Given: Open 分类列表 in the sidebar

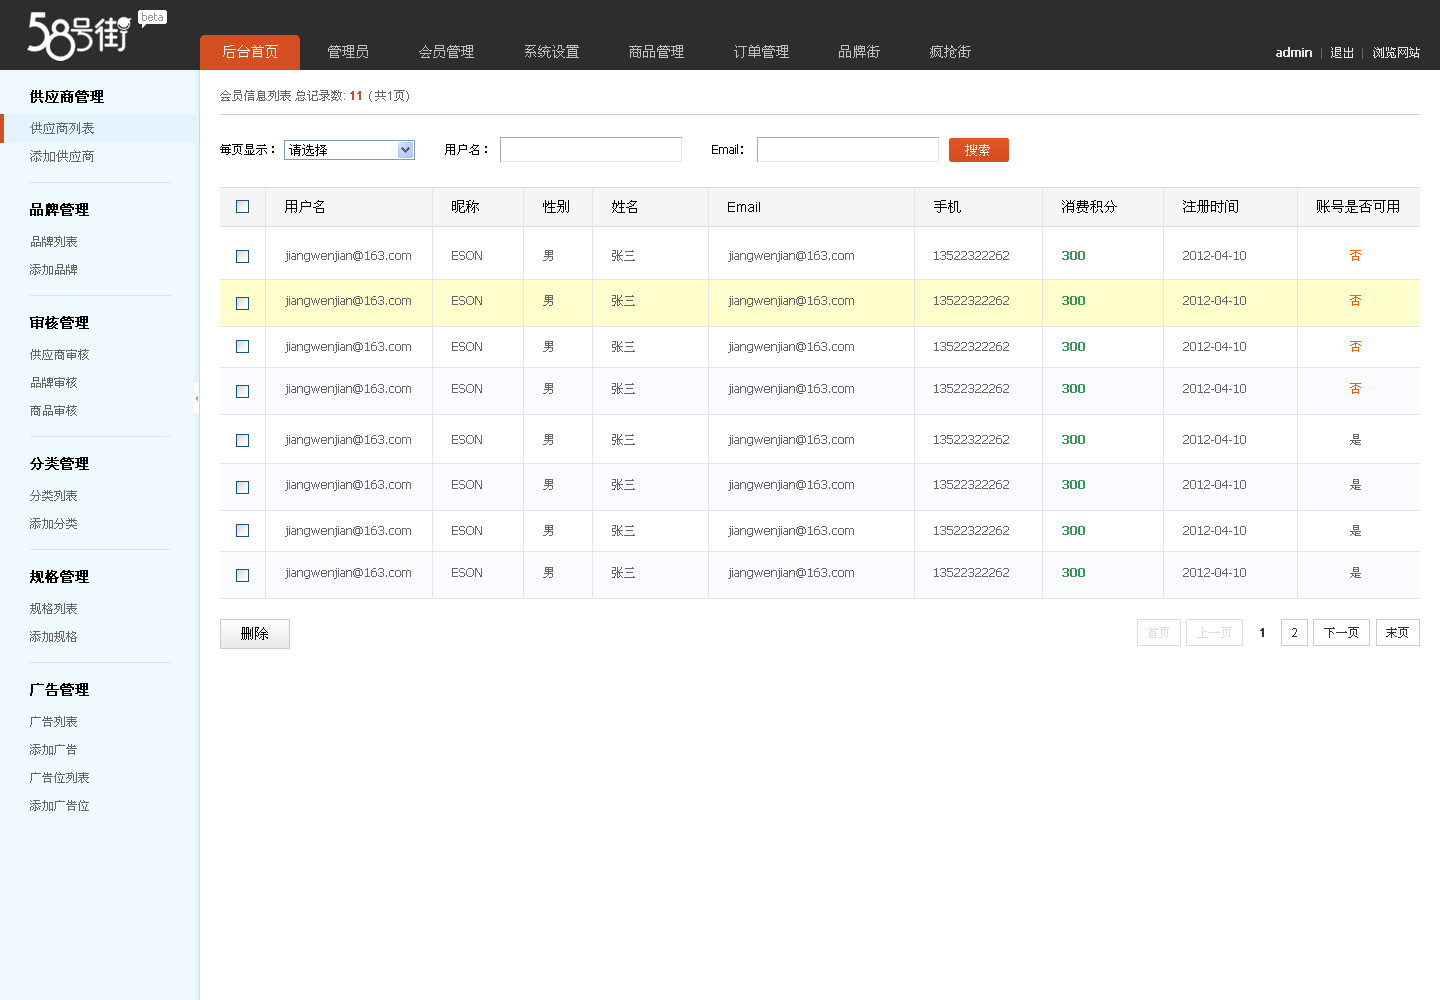Looking at the screenshot, I should (x=54, y=495).
